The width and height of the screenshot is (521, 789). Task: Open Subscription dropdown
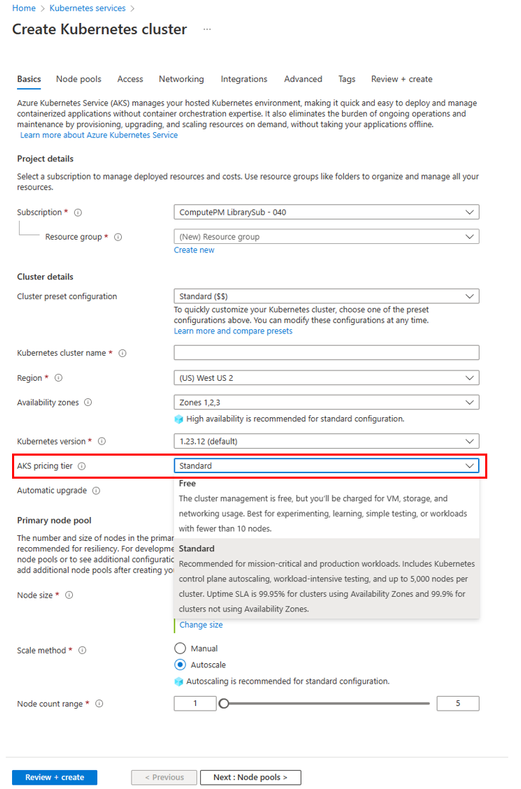[x=326, y=212]
